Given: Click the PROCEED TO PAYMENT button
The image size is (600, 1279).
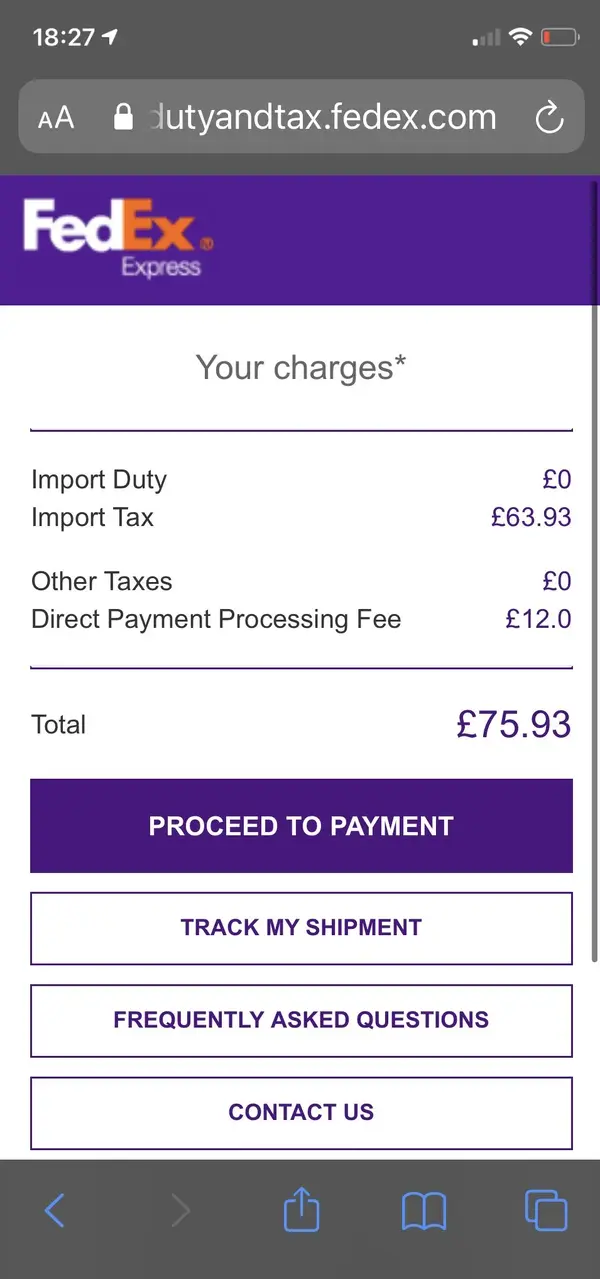Looking at the screenshot, I should (301, 826).
